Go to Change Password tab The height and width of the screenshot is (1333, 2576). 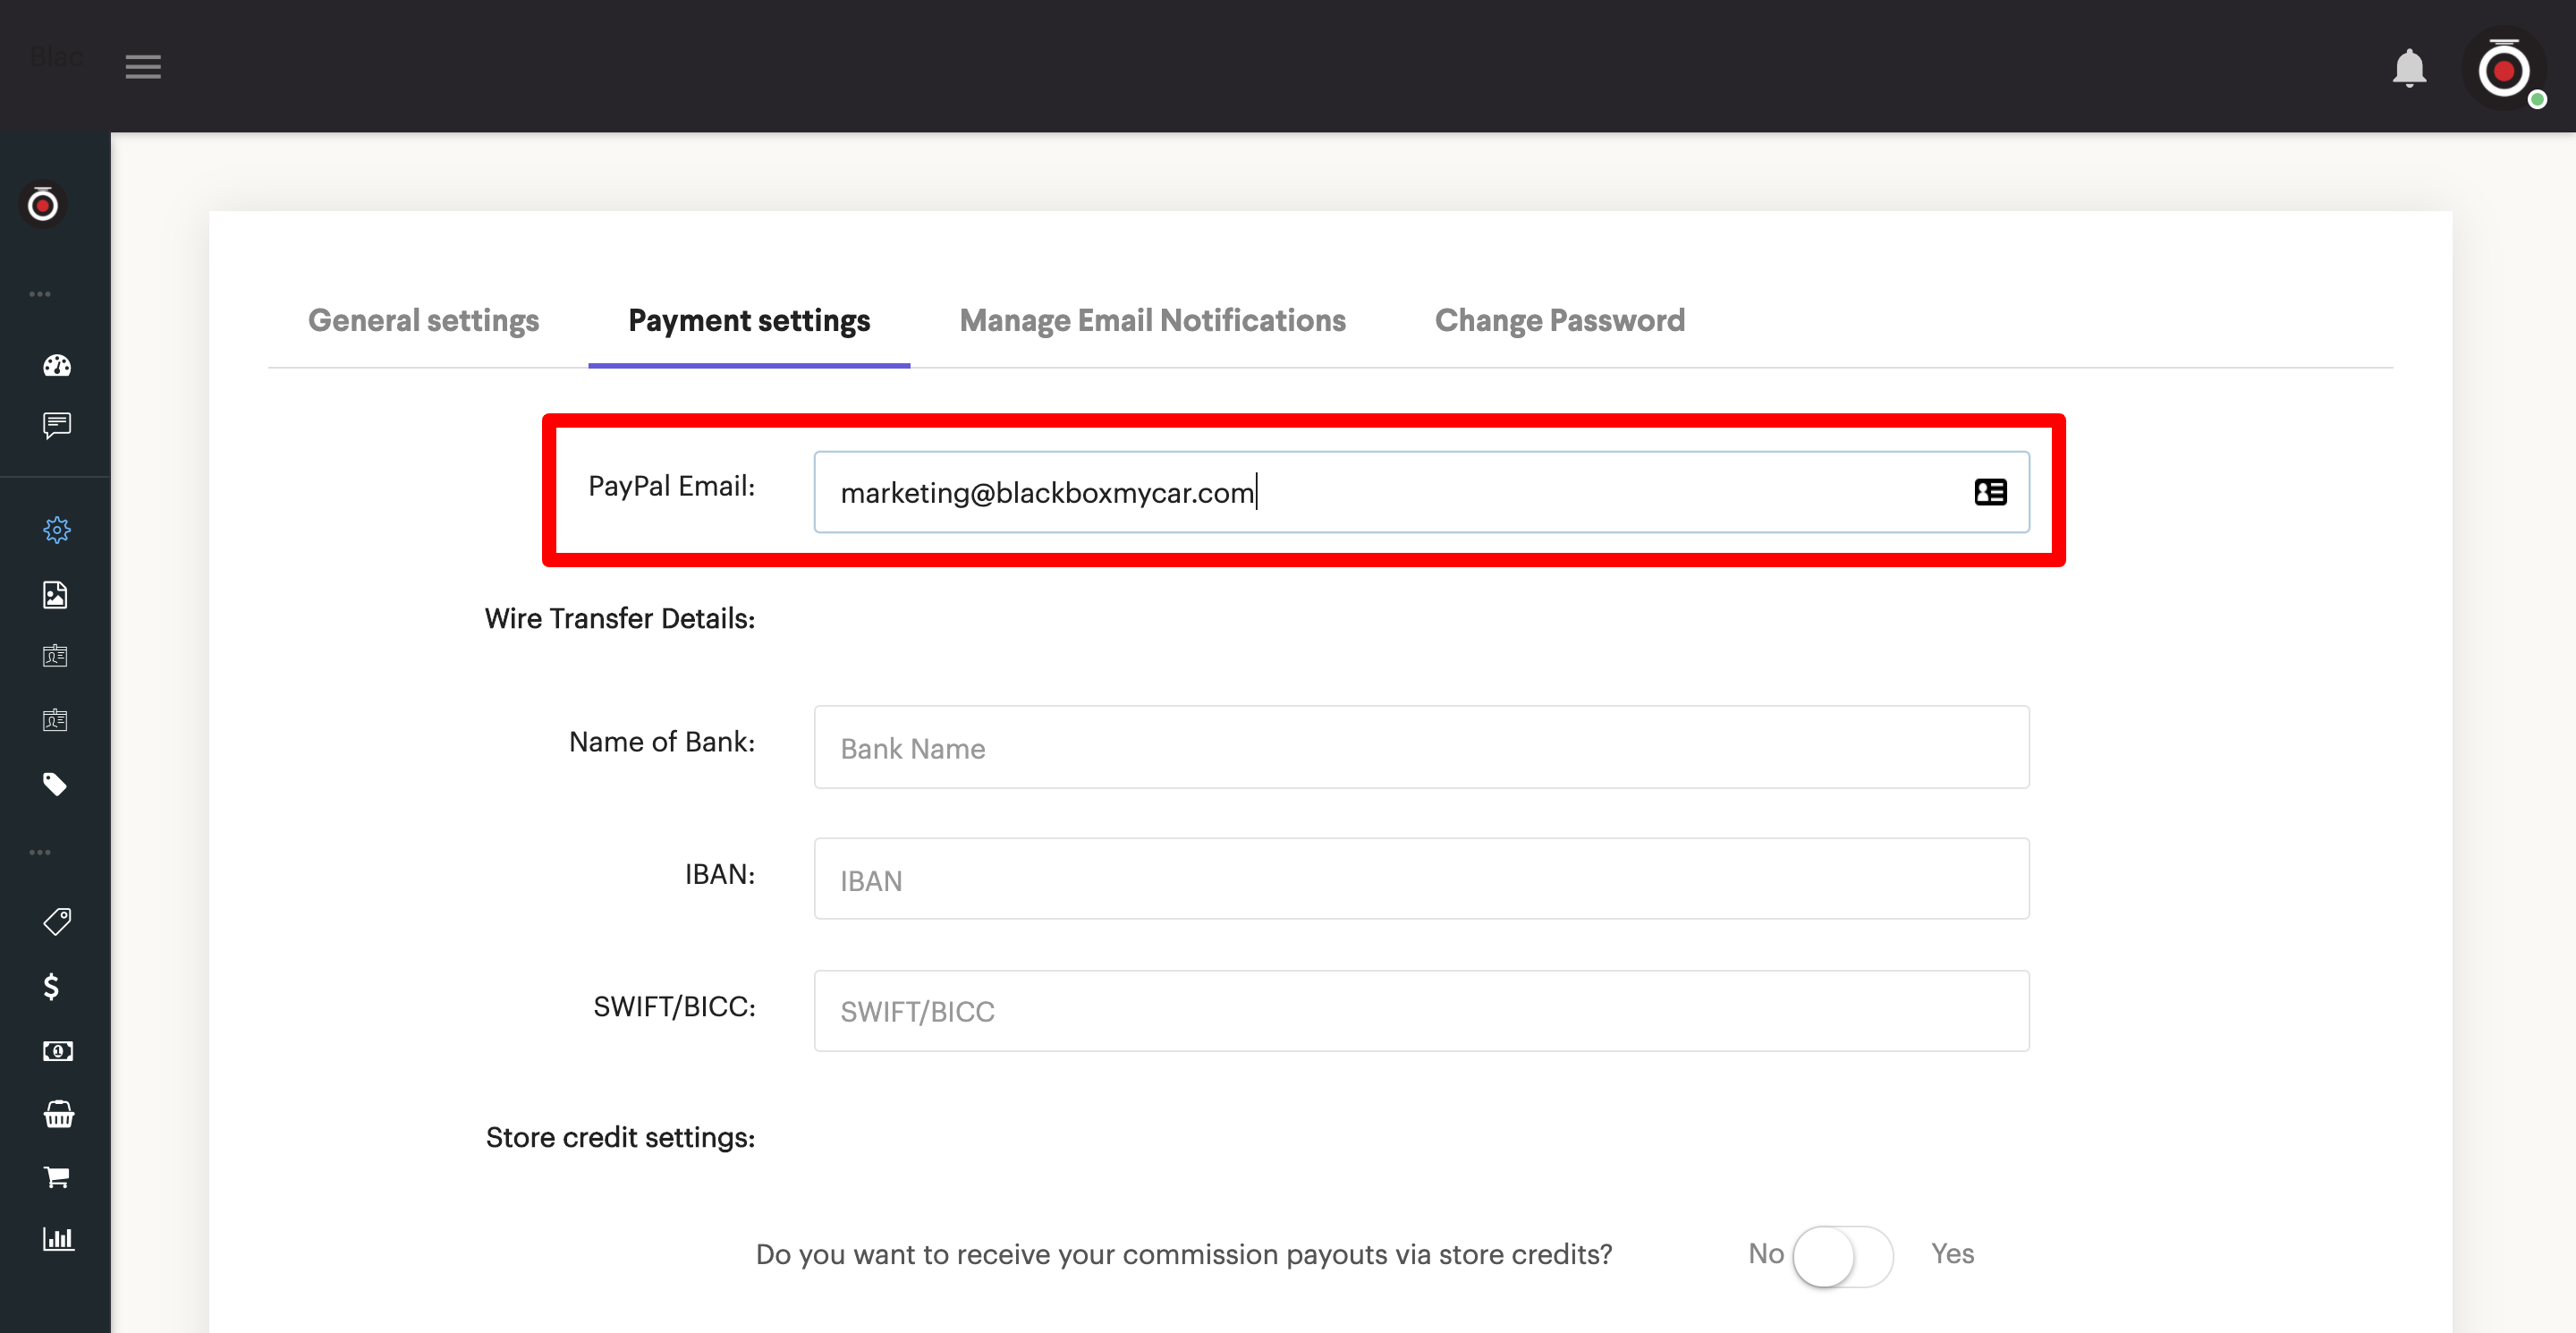click(1559, 320)
